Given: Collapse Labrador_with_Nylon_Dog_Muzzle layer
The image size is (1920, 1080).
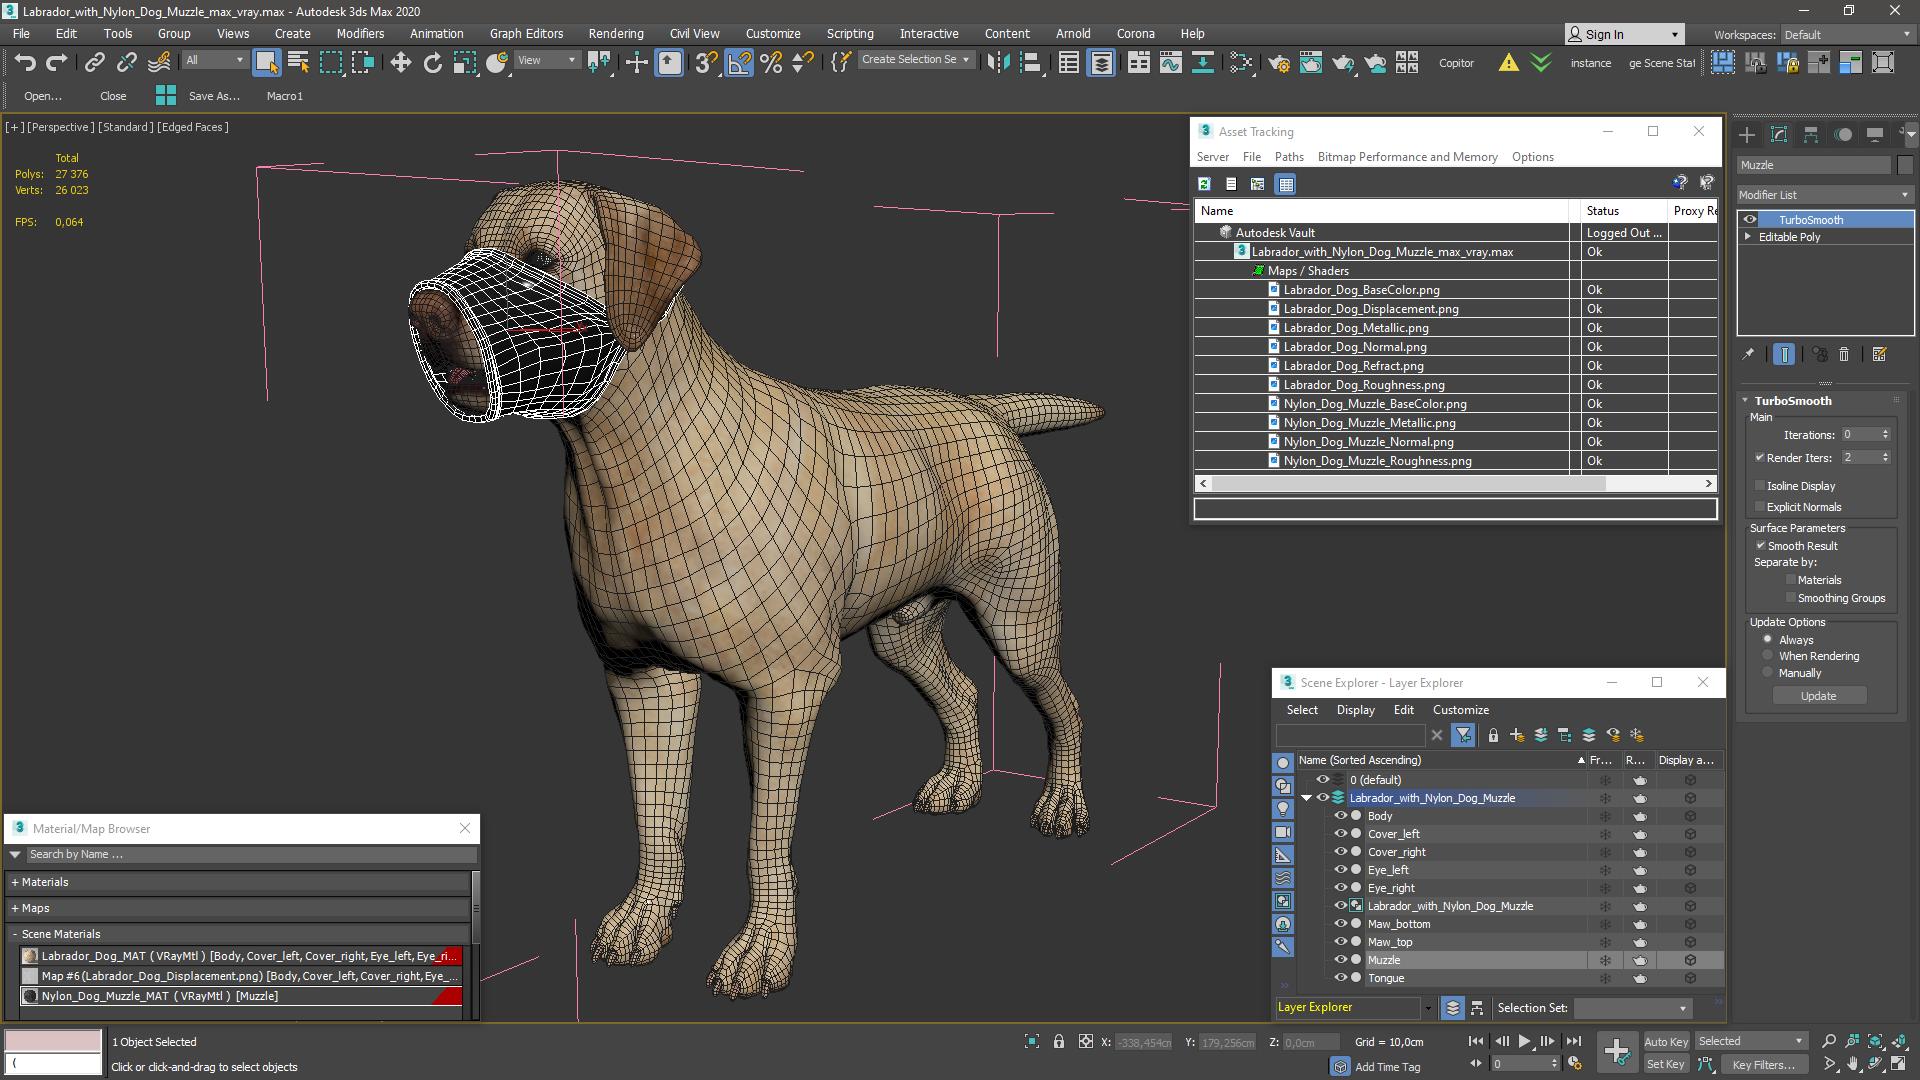Looking at the screenshot, I should tap(1306, 798).
